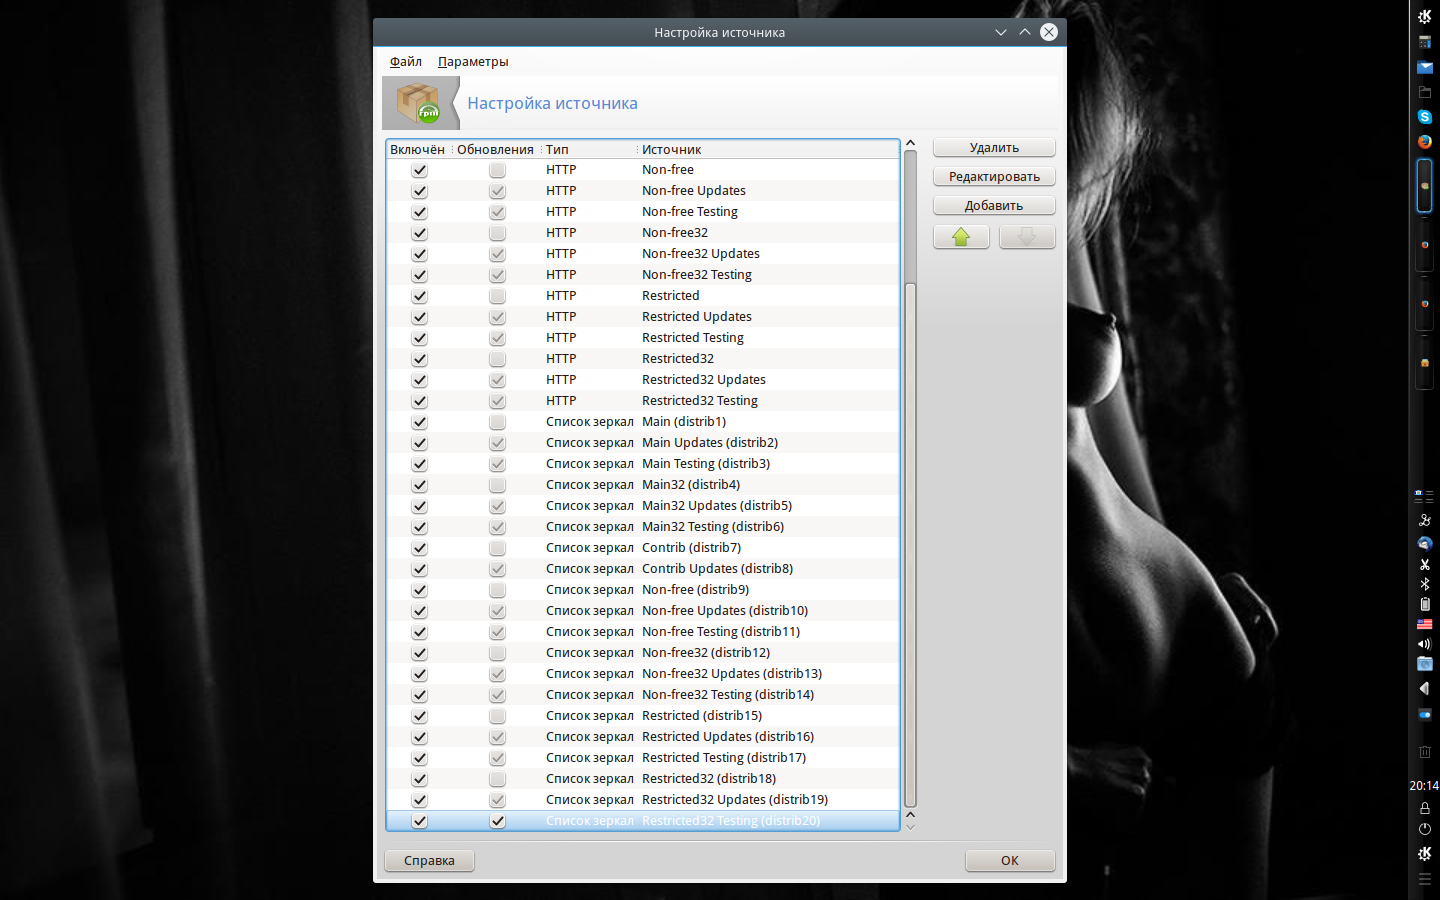Disable the Non-free source checkbox
This screenshot has width=1440, height=900.
(419, 171)
